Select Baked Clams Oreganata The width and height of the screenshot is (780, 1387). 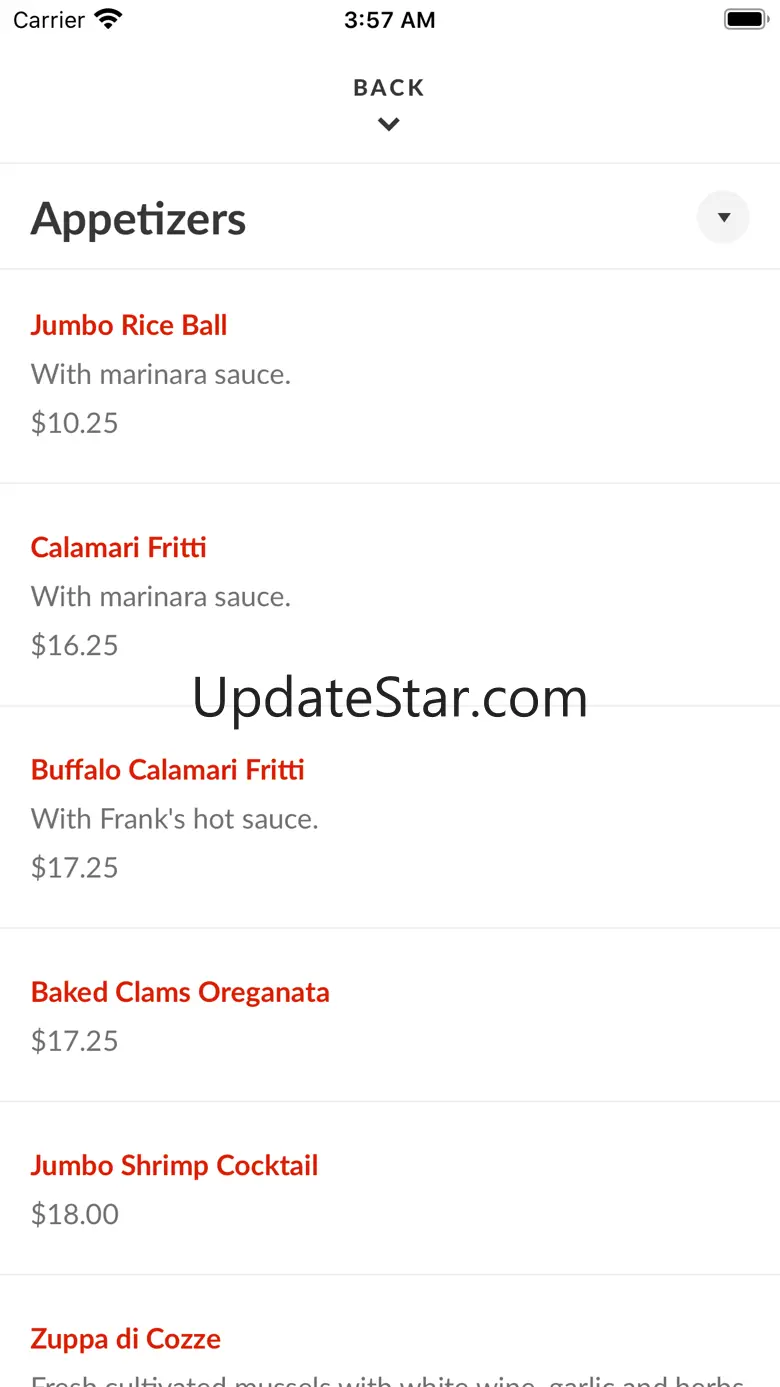pos(180,992)
